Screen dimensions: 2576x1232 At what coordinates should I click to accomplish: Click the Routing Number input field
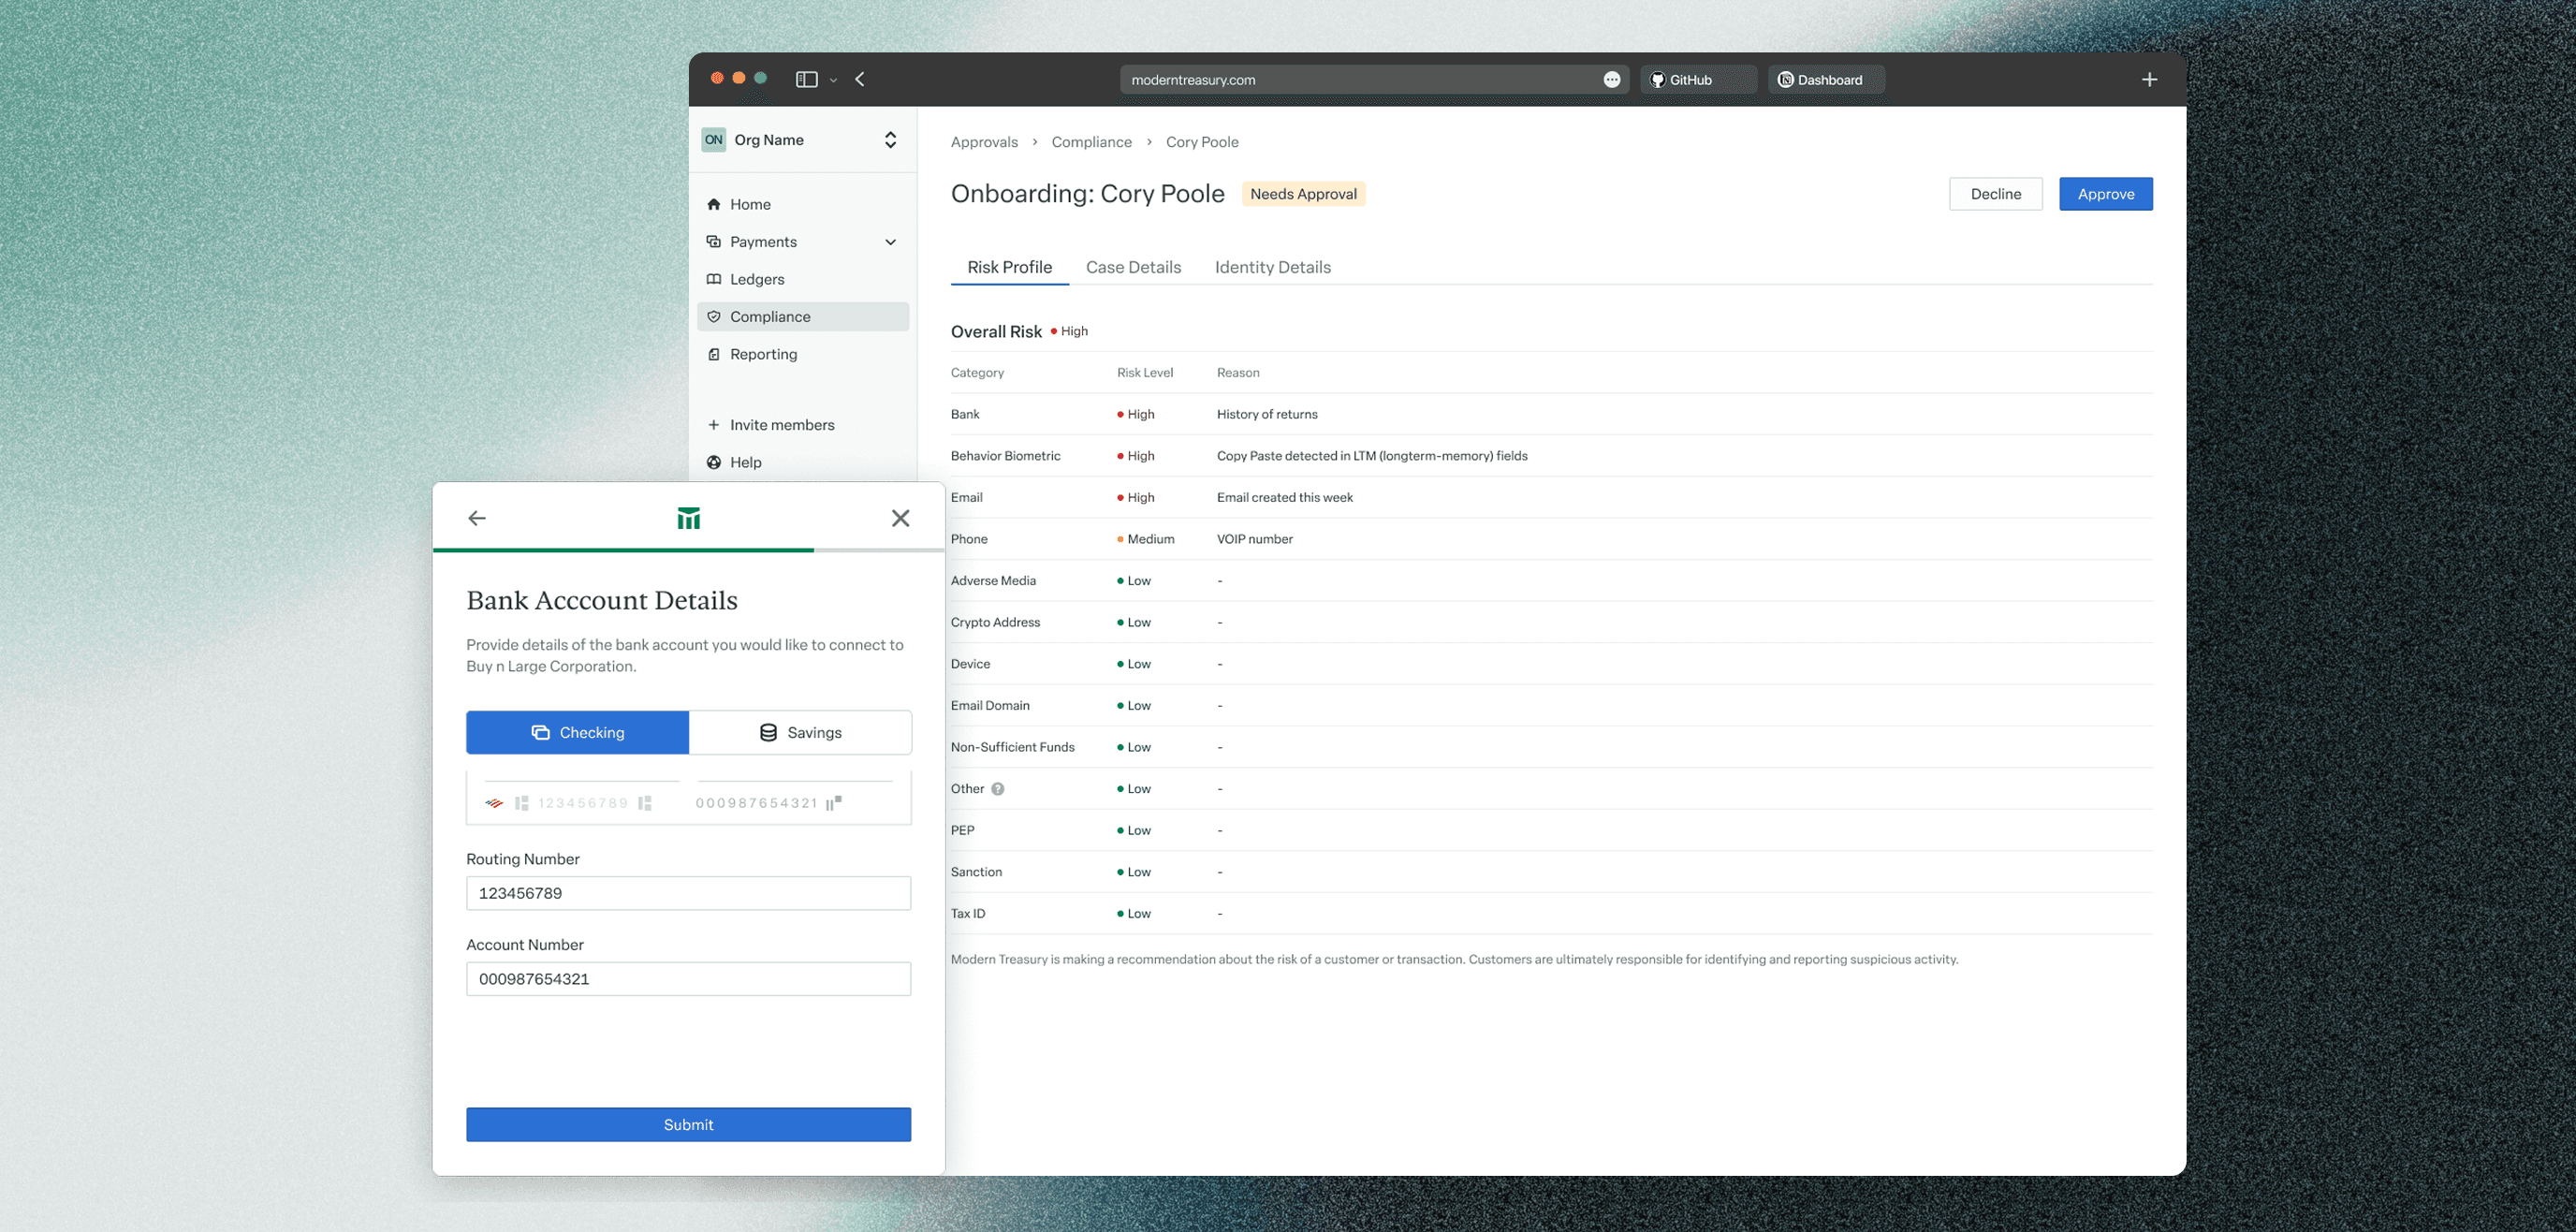tap(688, 893)
